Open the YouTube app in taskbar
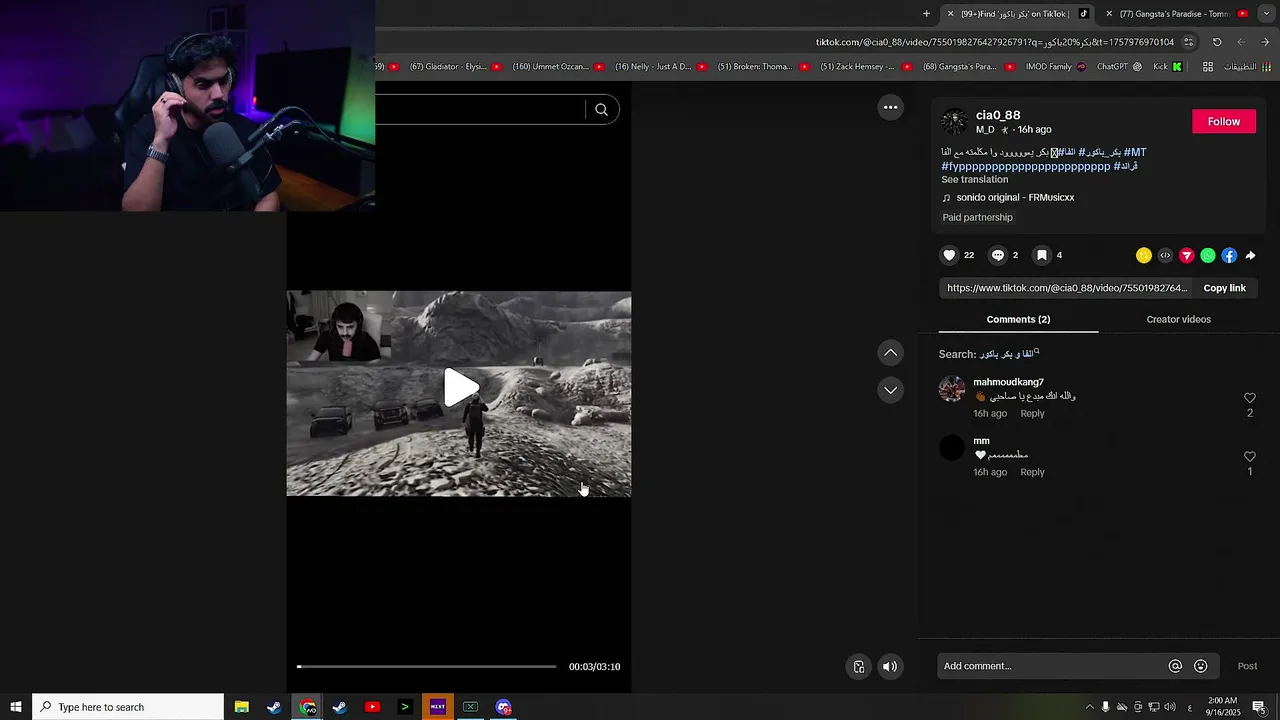1280x720 pixels. tap(372, 707)
